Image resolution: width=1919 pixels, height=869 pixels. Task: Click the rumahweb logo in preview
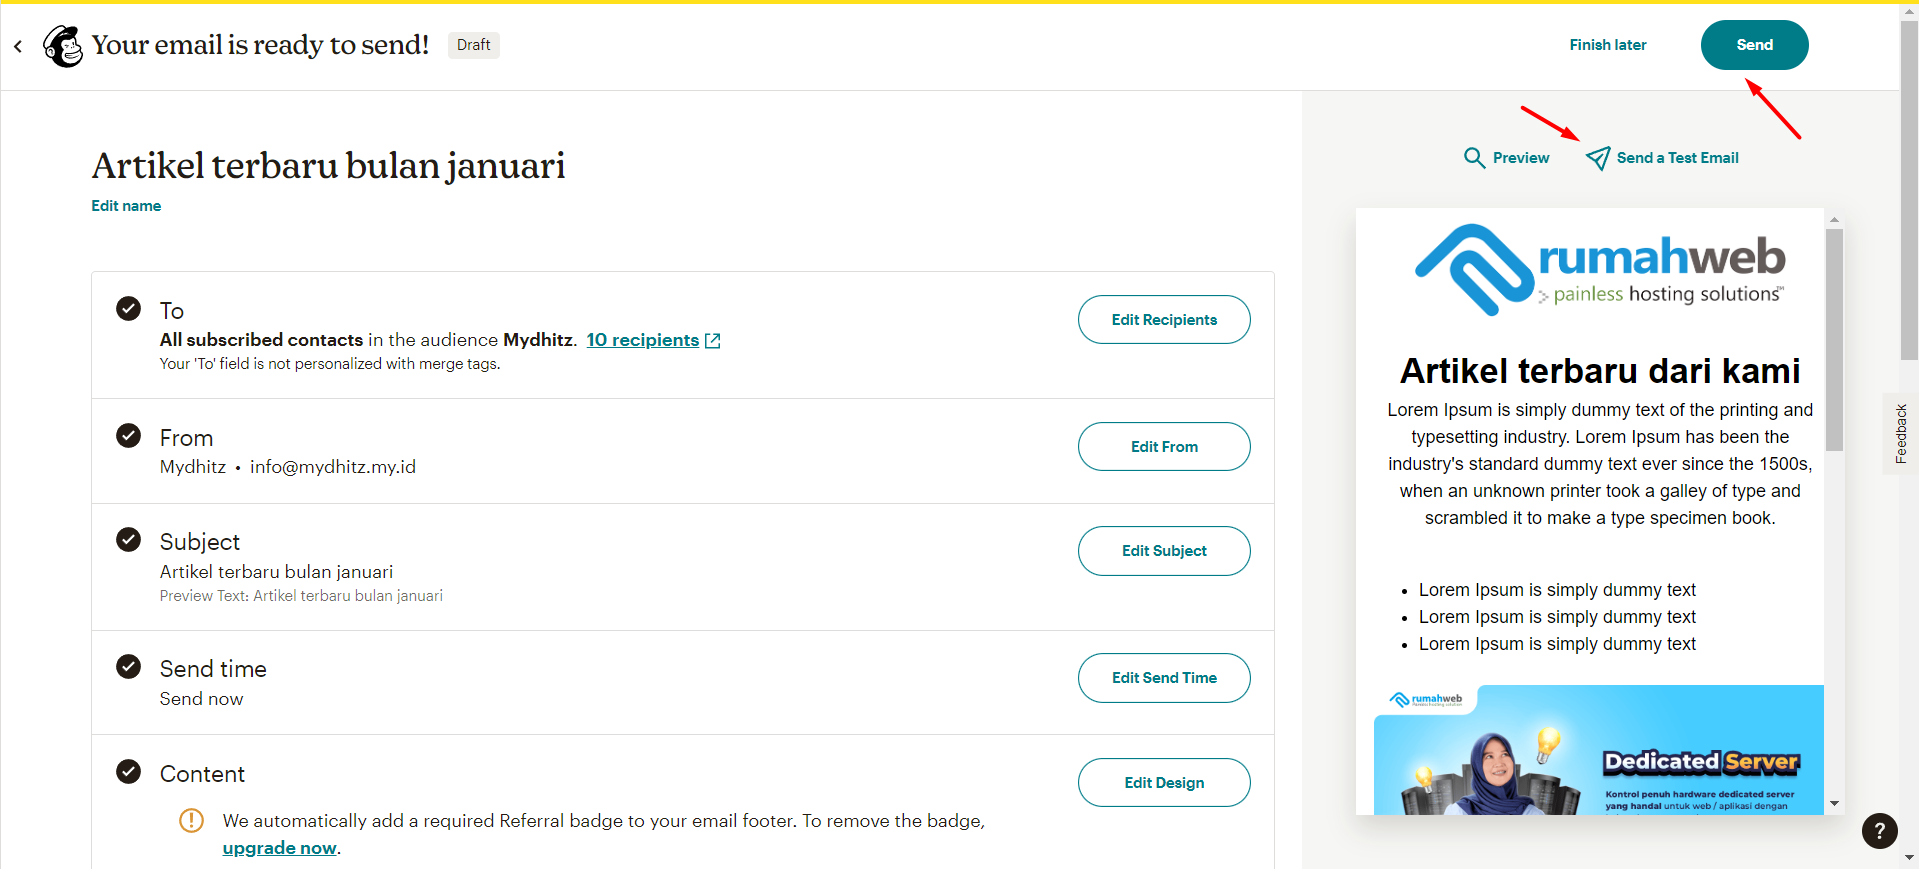tap(1599, 269)
